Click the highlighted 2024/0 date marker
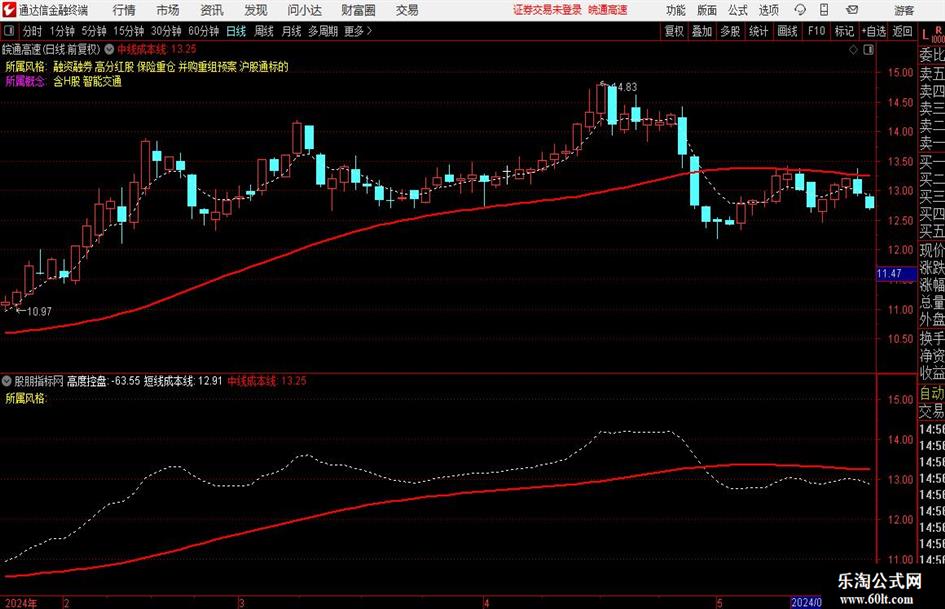This screenshot has width=945, height=609. (806, 602)
